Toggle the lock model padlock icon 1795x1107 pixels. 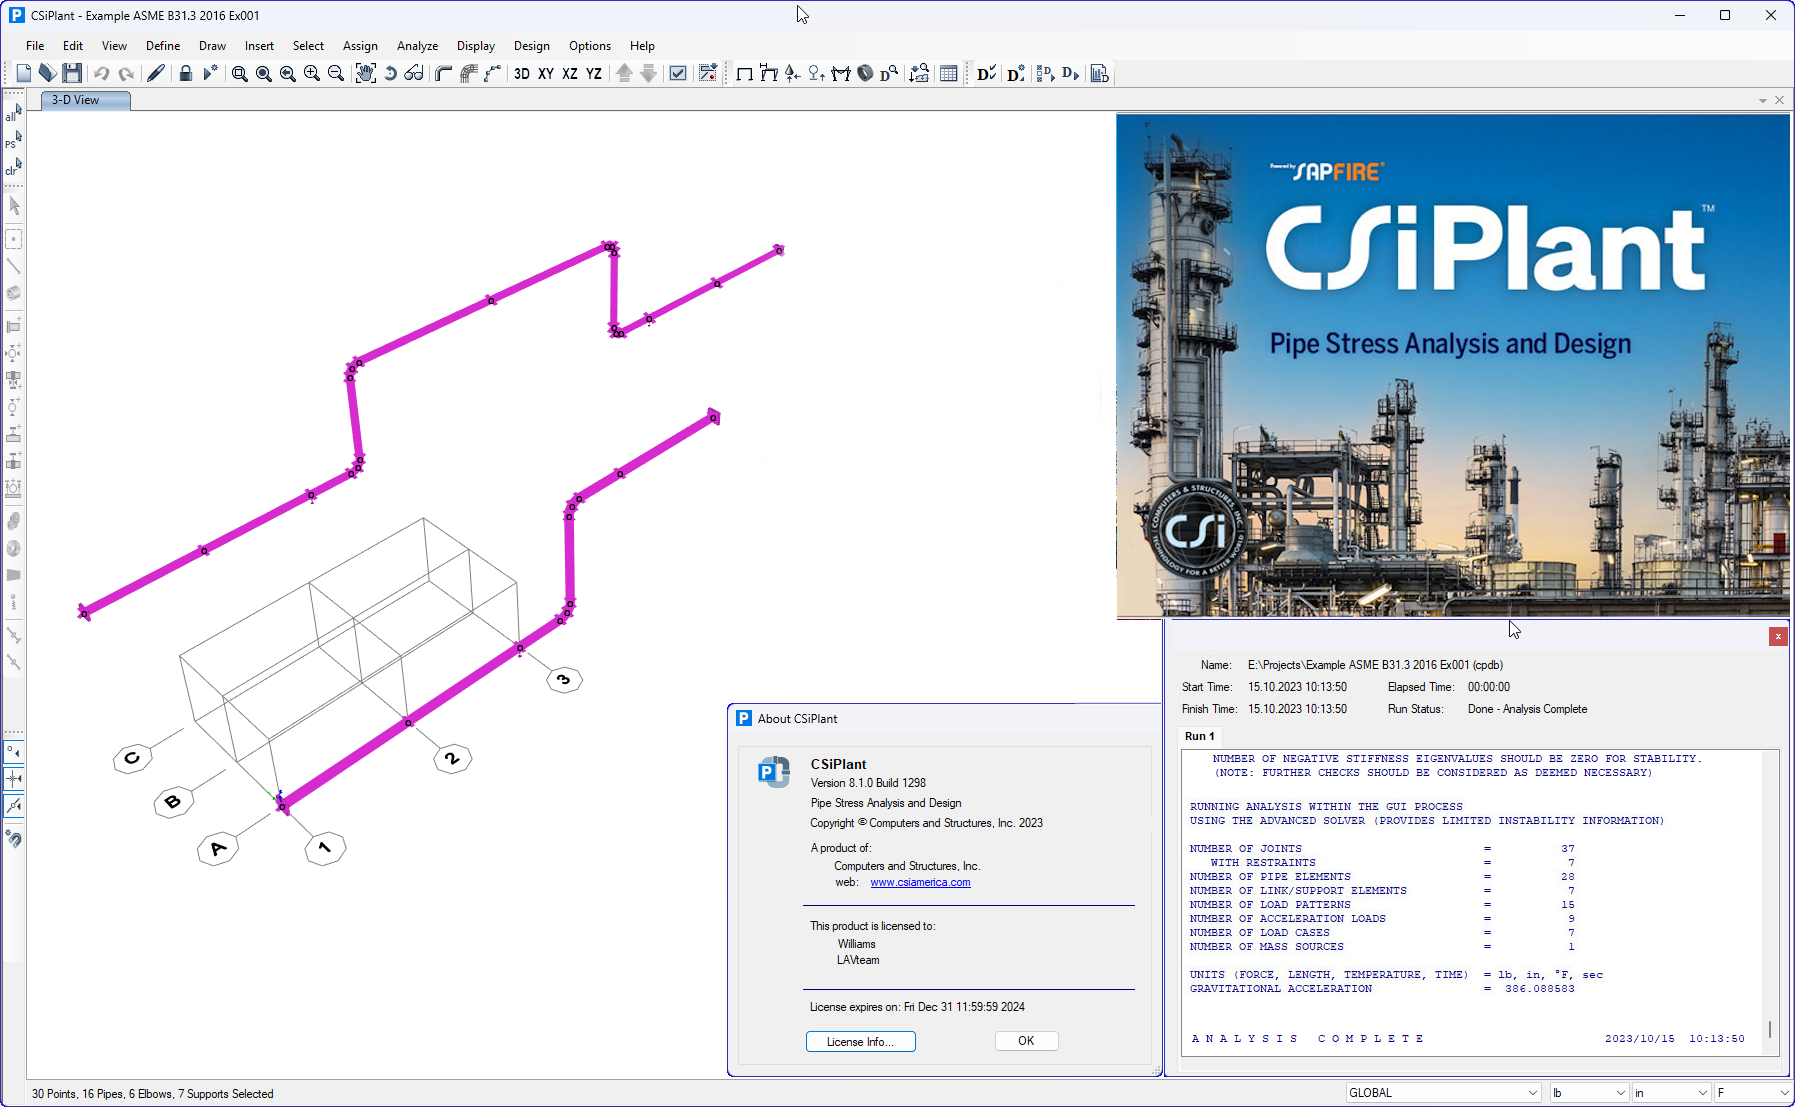click(x=185, y=73)
